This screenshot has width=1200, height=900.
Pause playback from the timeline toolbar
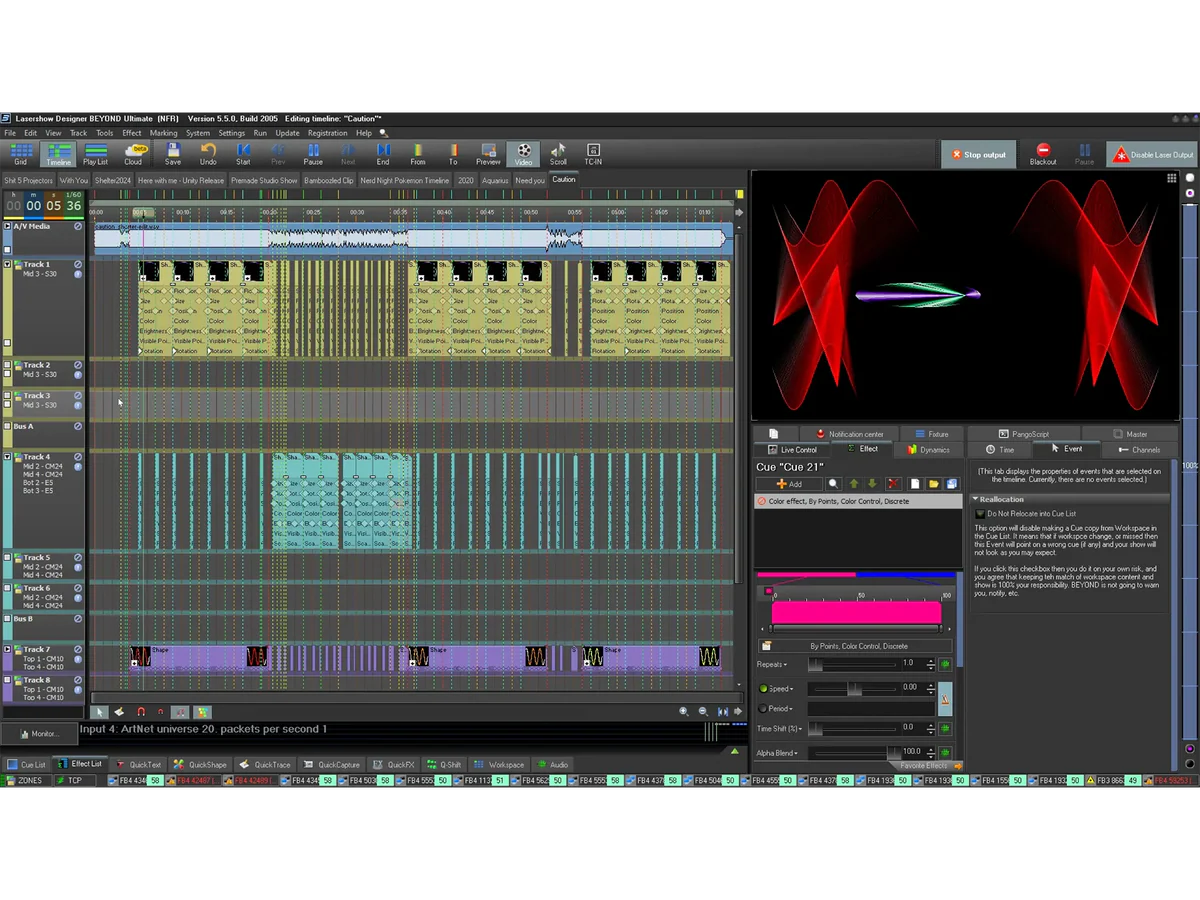313,154
